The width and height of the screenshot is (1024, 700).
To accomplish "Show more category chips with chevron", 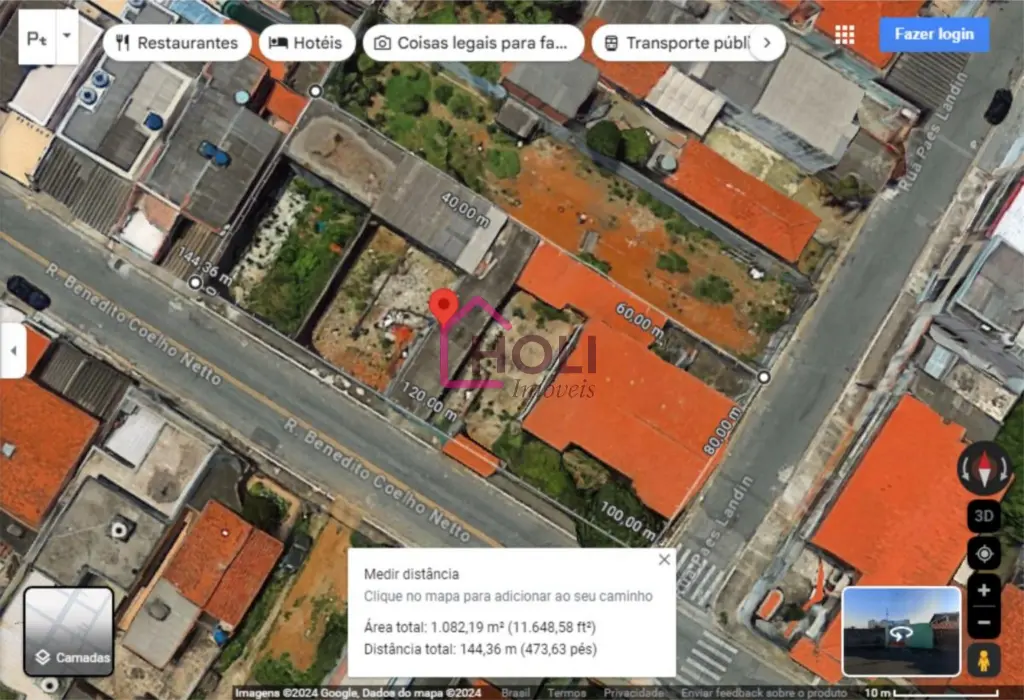I will click(x=767, y=43).
